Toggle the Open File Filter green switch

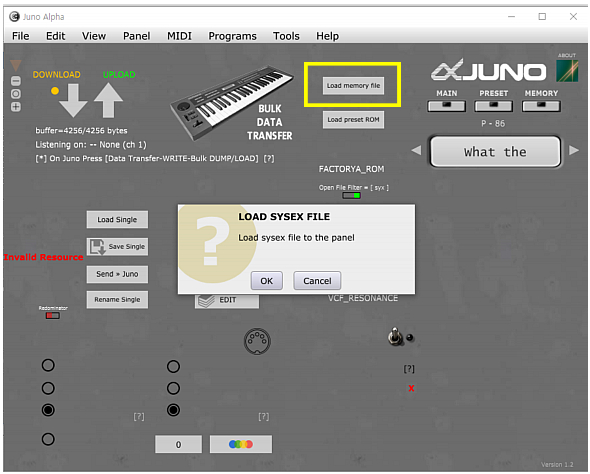tap(351, 196)
